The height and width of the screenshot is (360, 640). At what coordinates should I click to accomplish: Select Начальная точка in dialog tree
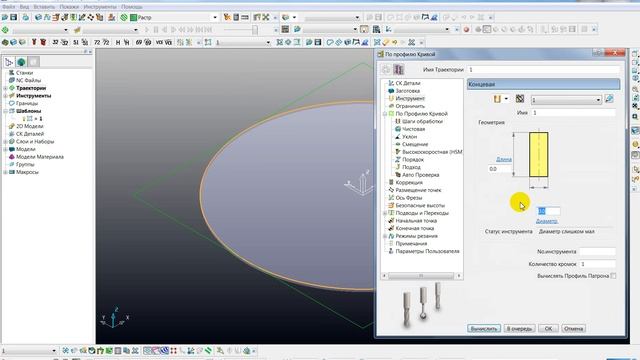pyautogui.click(x=416, y=221)
